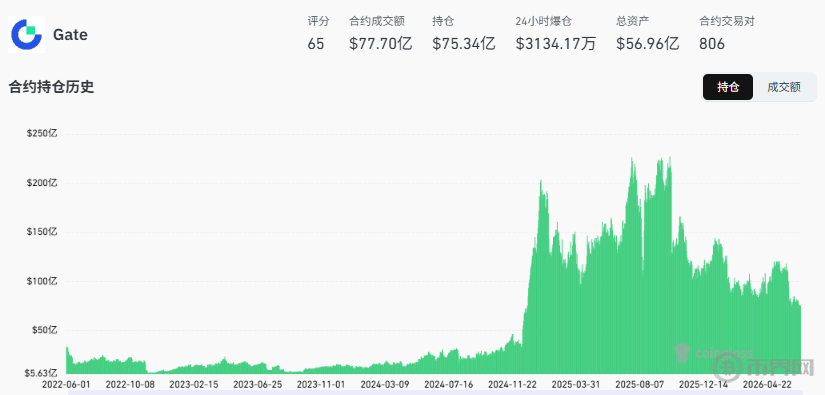Click the 24小时爆仓 label
The height and width of the screenshot is (395, 825).
tap(544, 22)
